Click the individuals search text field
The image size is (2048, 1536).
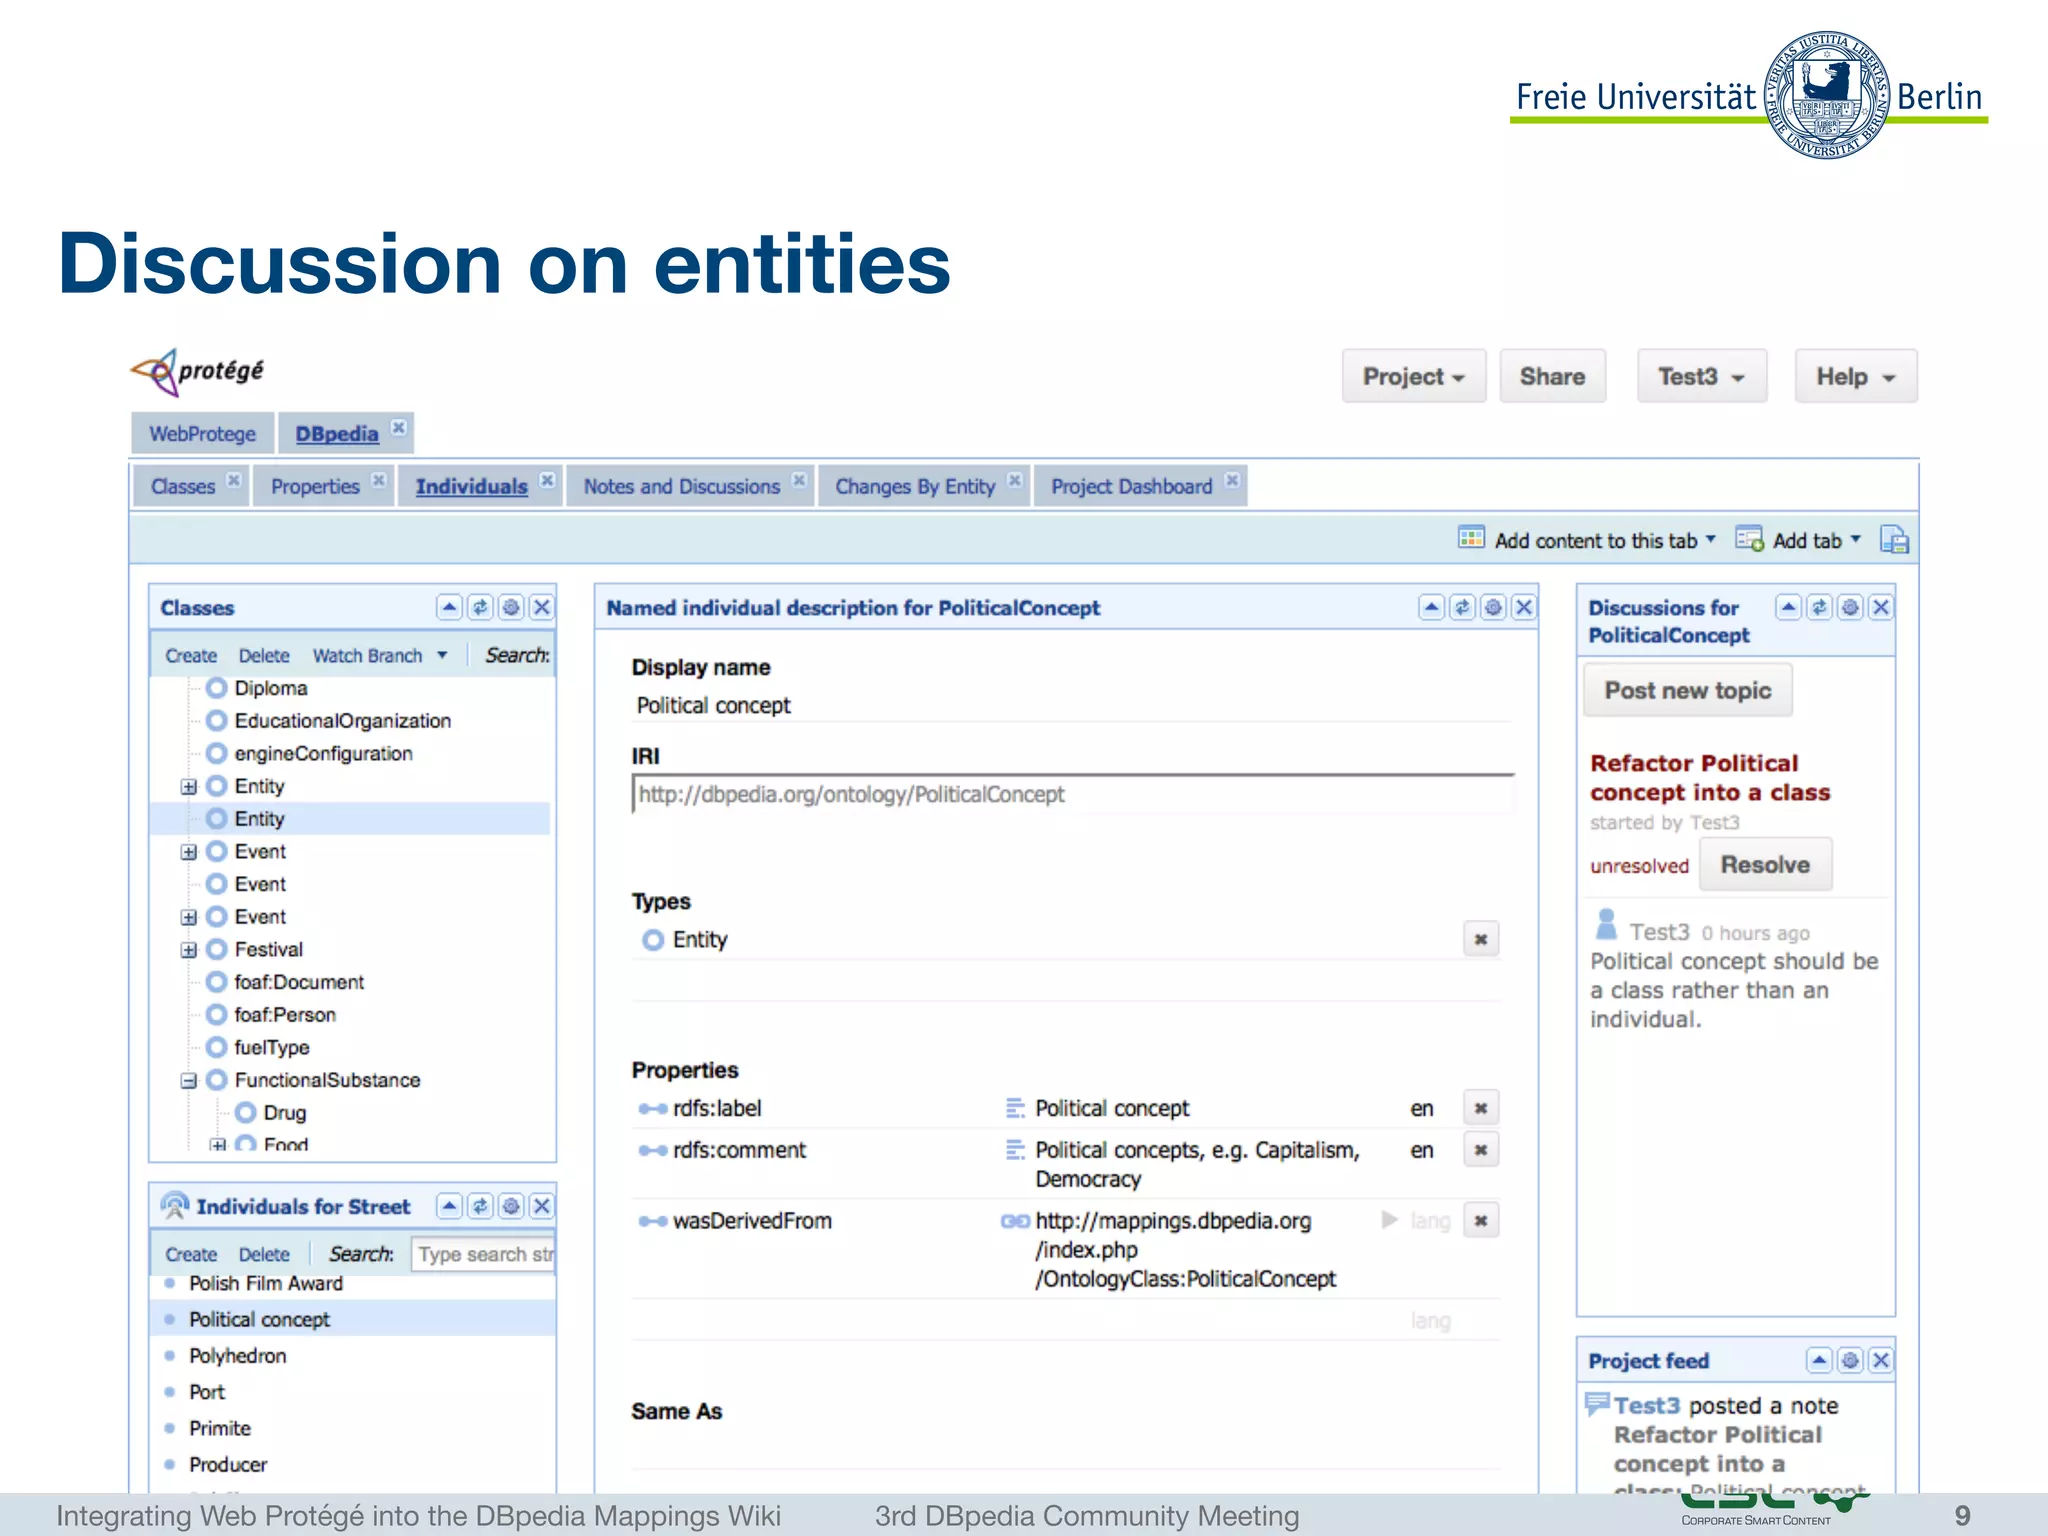[484, 1254]
